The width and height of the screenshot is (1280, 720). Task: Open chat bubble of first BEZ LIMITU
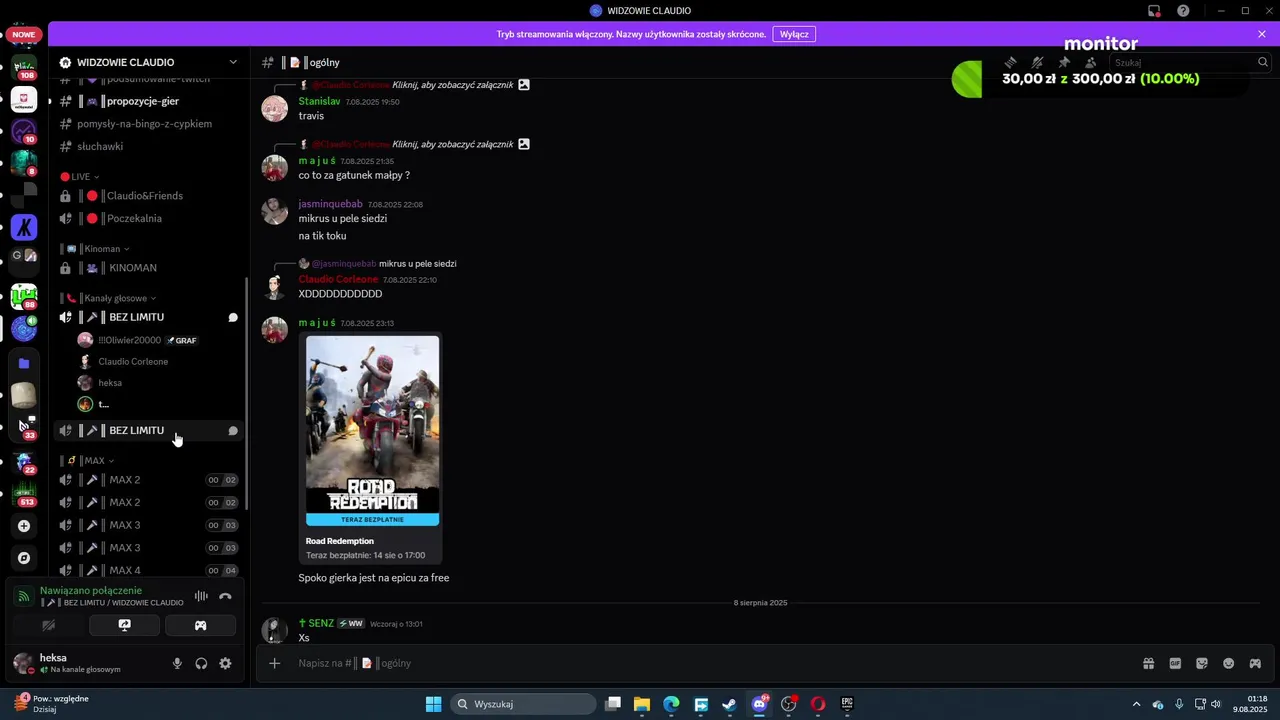point(233,318)
